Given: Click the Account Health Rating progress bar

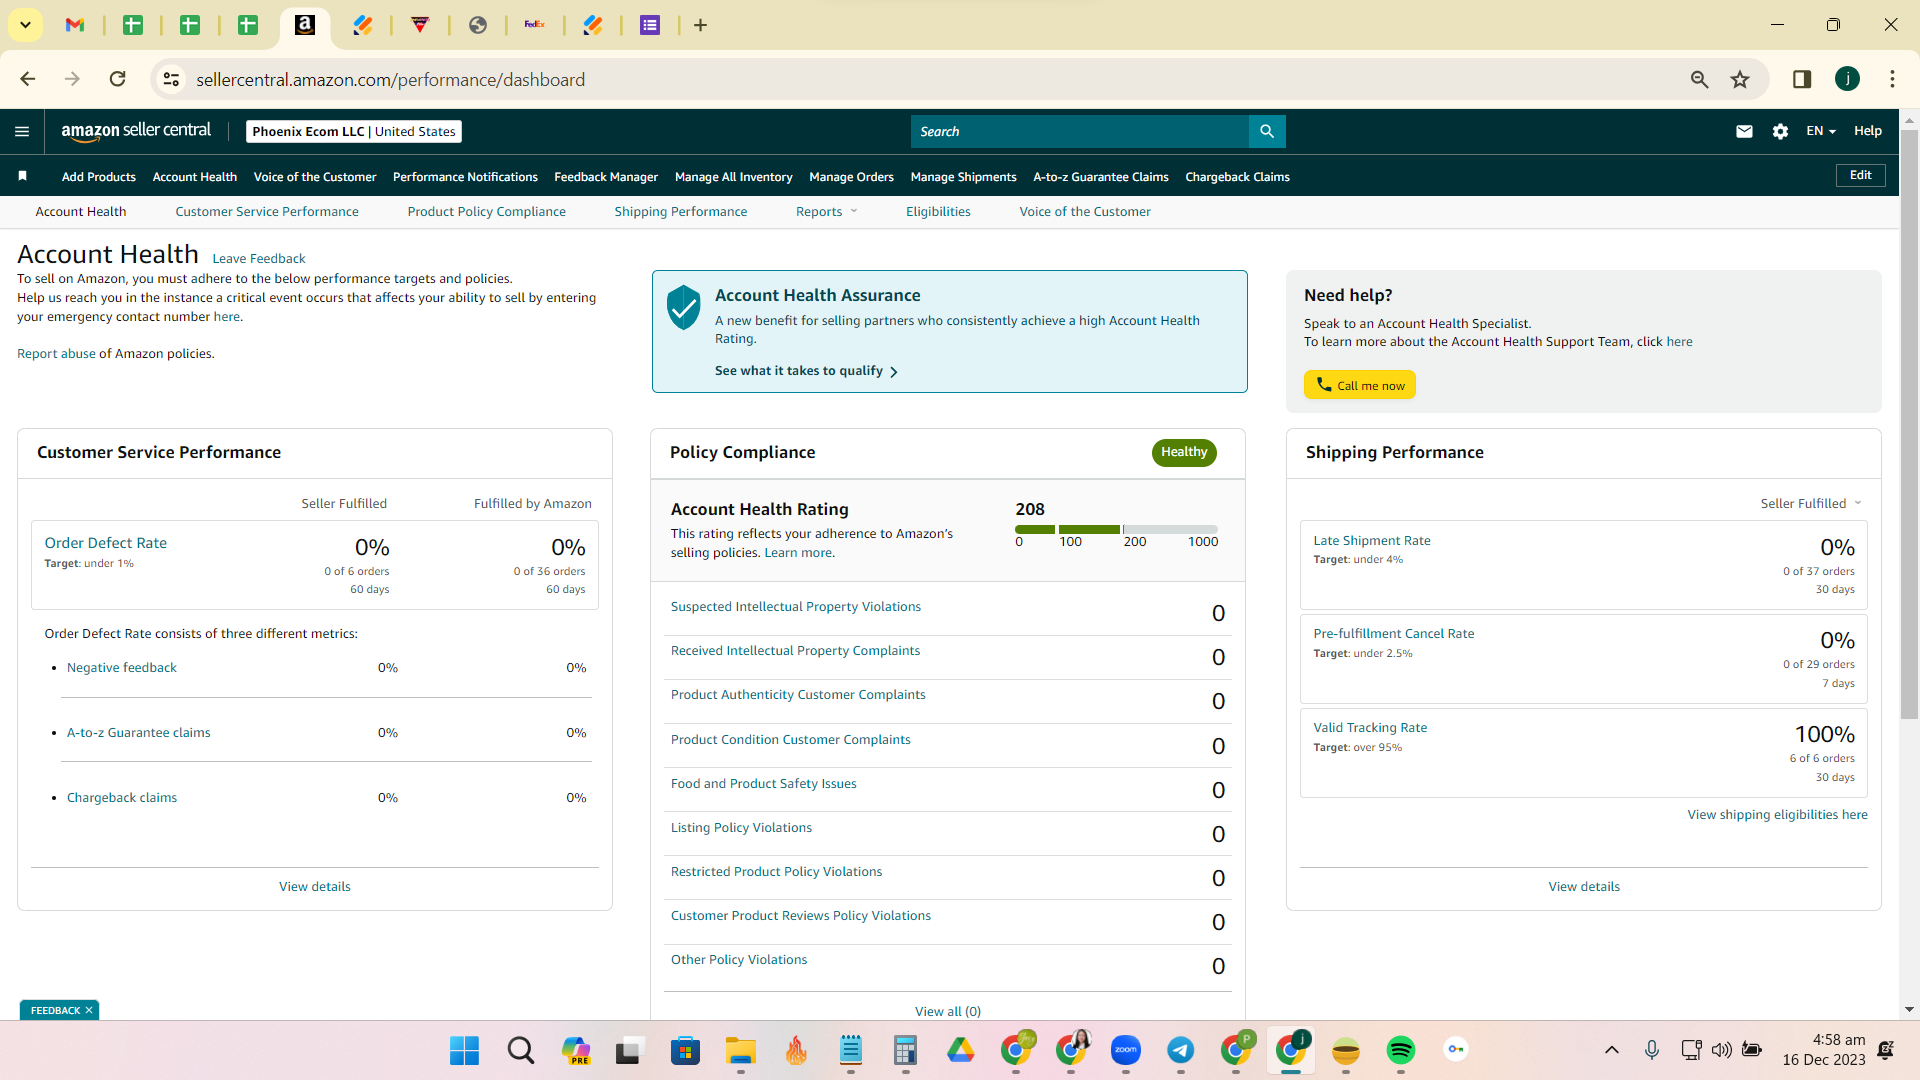Looking at the screenshot, I should coord(1116,529).
